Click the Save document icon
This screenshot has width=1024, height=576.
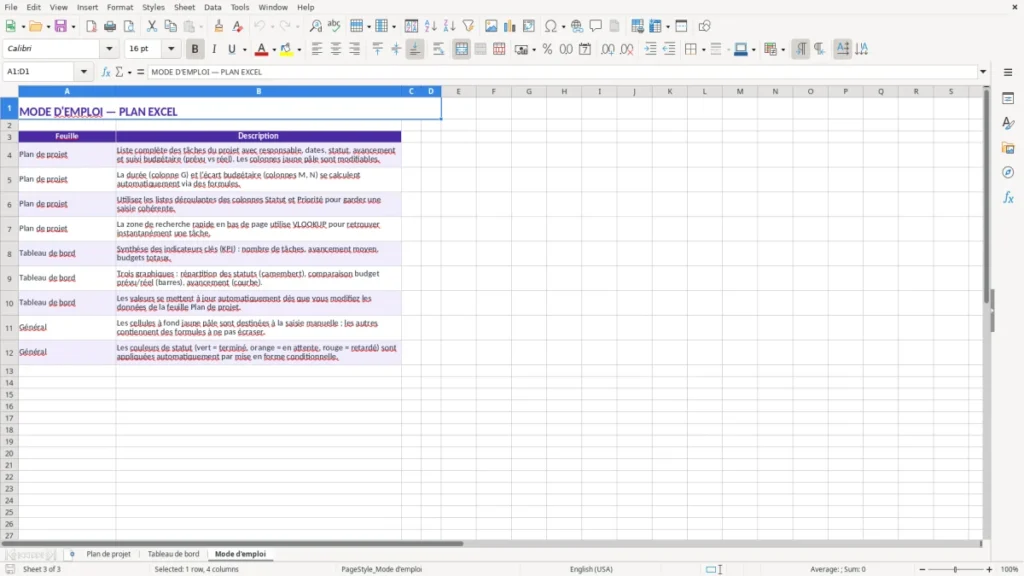tap(61, 26)
